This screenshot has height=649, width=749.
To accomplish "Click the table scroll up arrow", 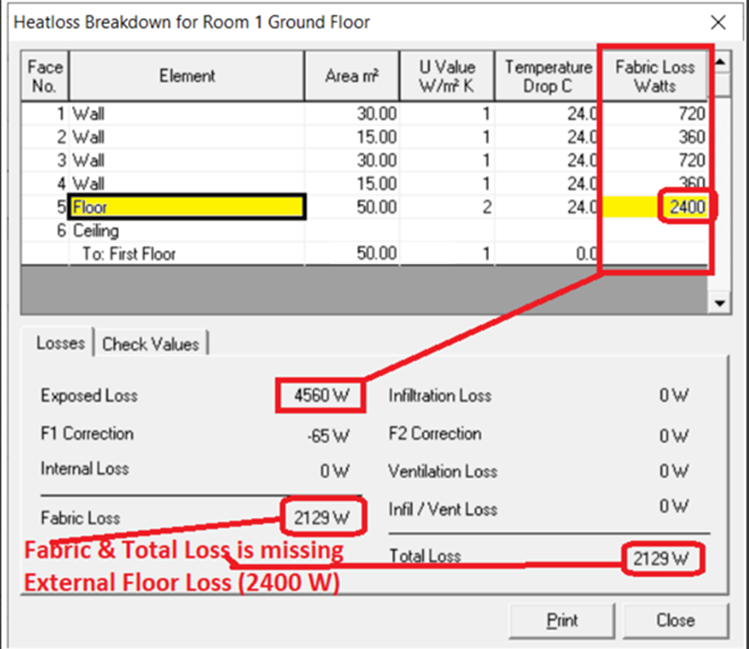I will click(720, 62).
